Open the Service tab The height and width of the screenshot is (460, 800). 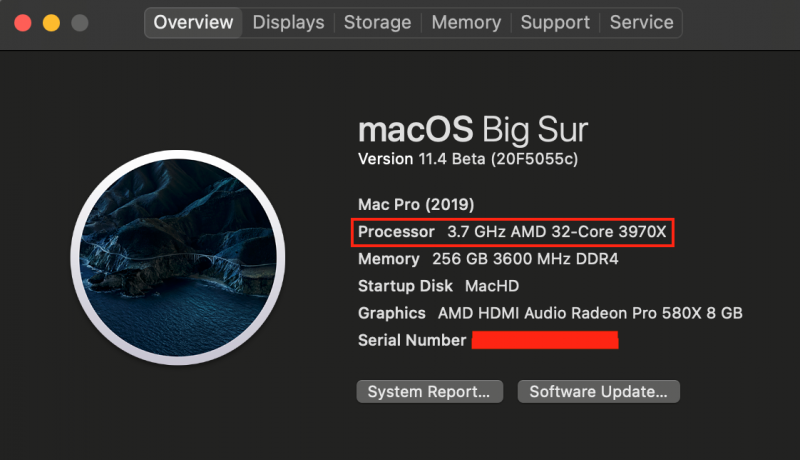pos(641,22)
